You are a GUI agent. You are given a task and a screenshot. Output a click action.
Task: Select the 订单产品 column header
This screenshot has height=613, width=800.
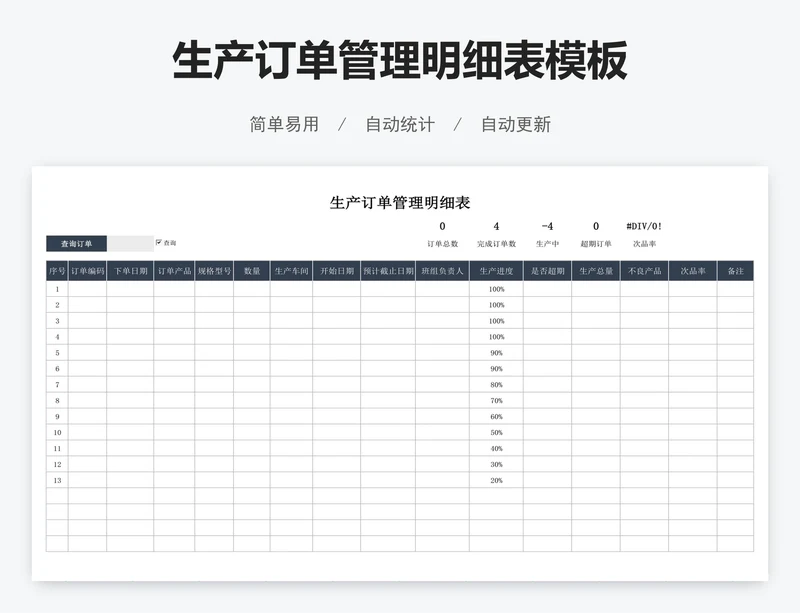174,271
